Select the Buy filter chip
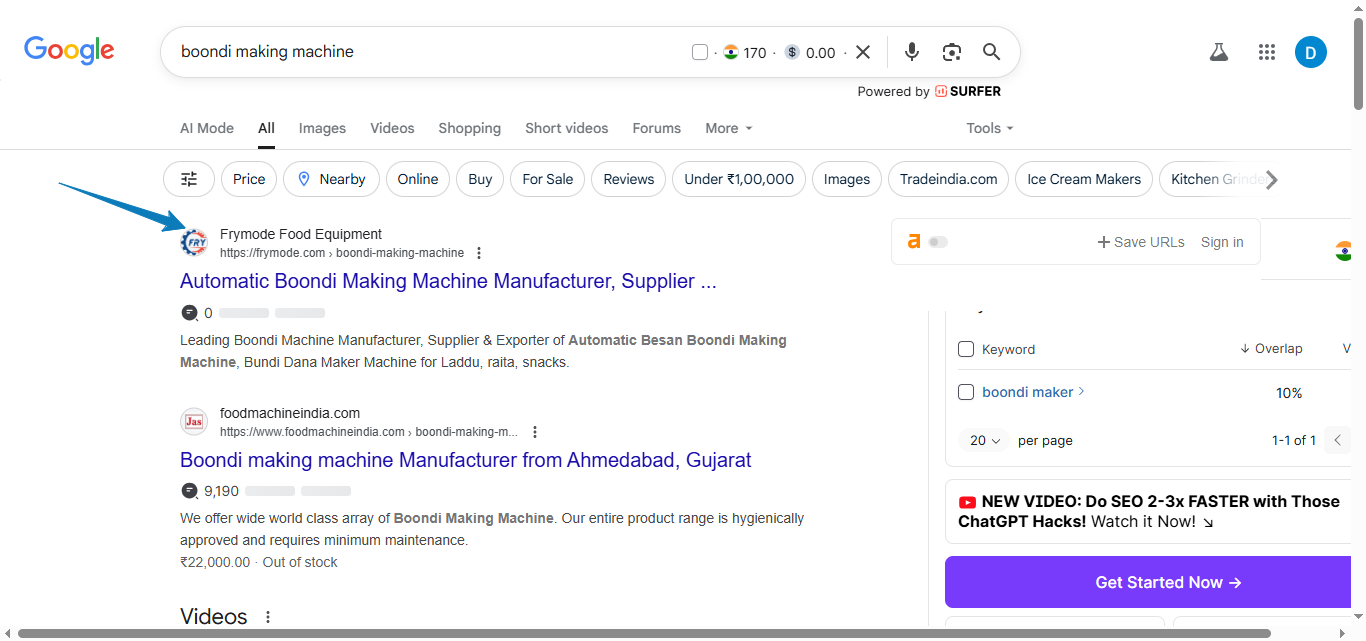Screen dimensions: 1366x641 coord(480,179)
